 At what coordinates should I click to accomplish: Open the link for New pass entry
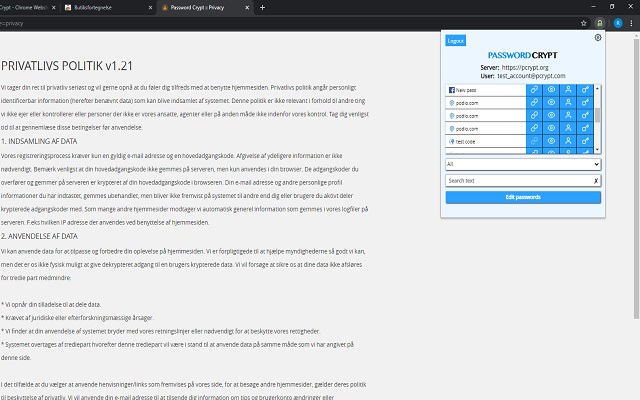535,90
